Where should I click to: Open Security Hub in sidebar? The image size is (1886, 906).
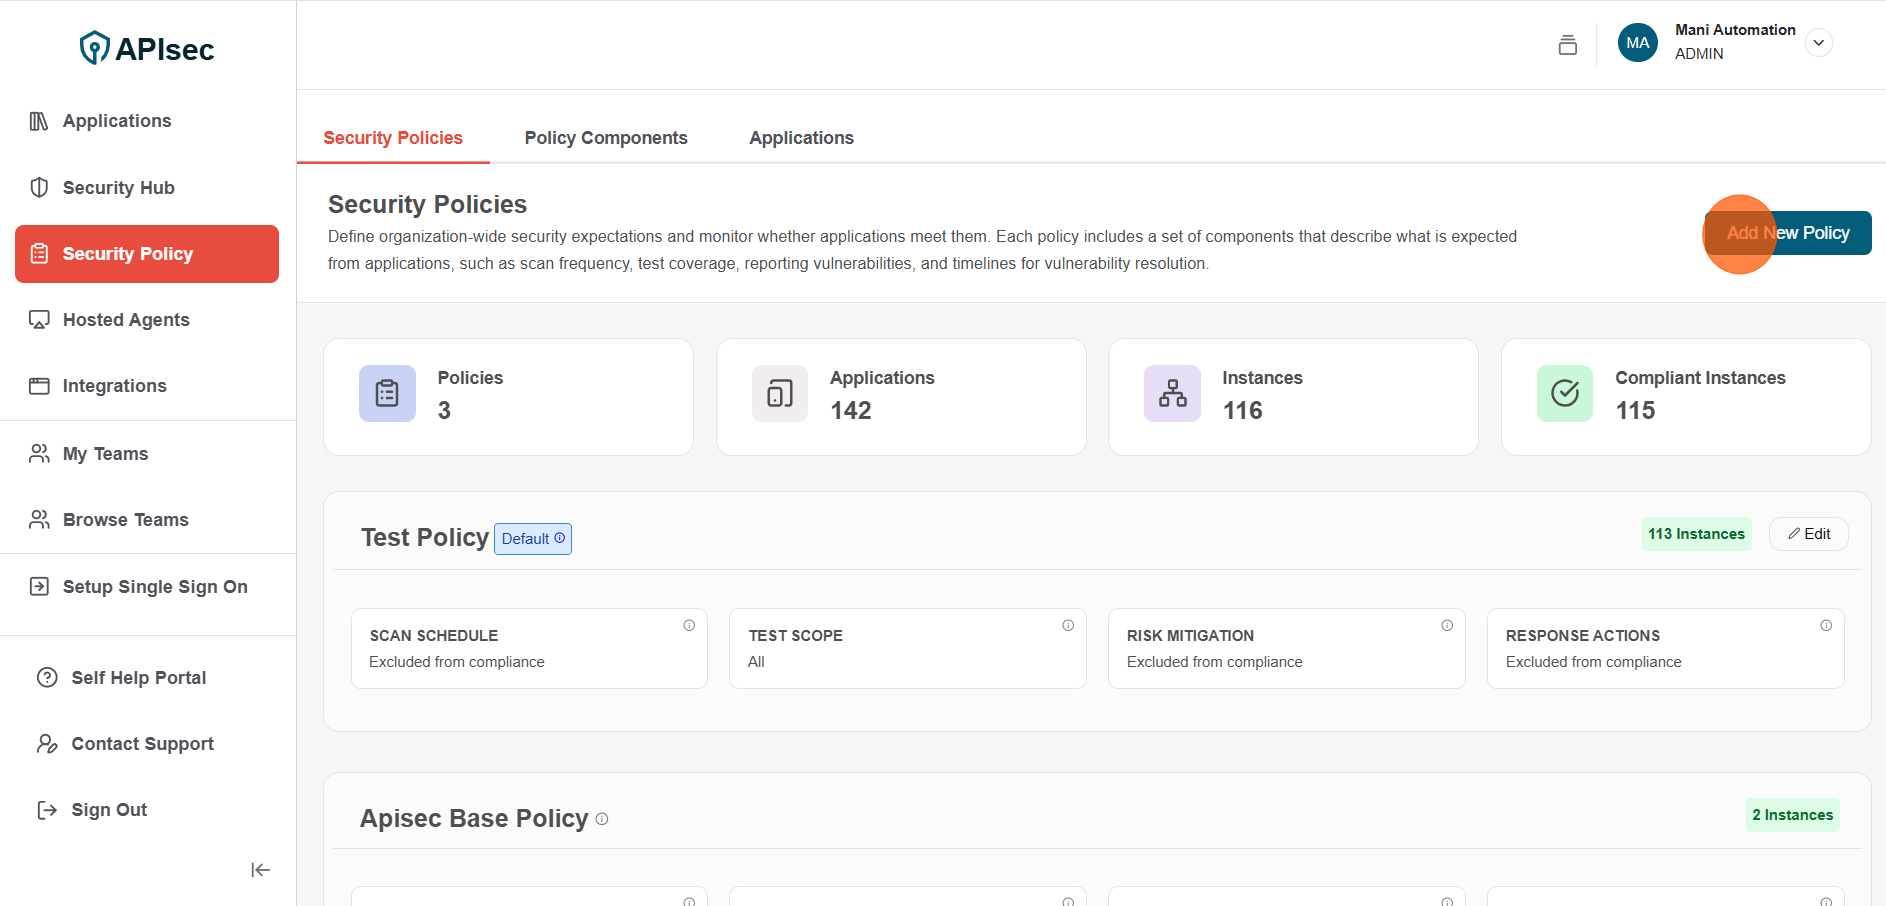point(118,188)
